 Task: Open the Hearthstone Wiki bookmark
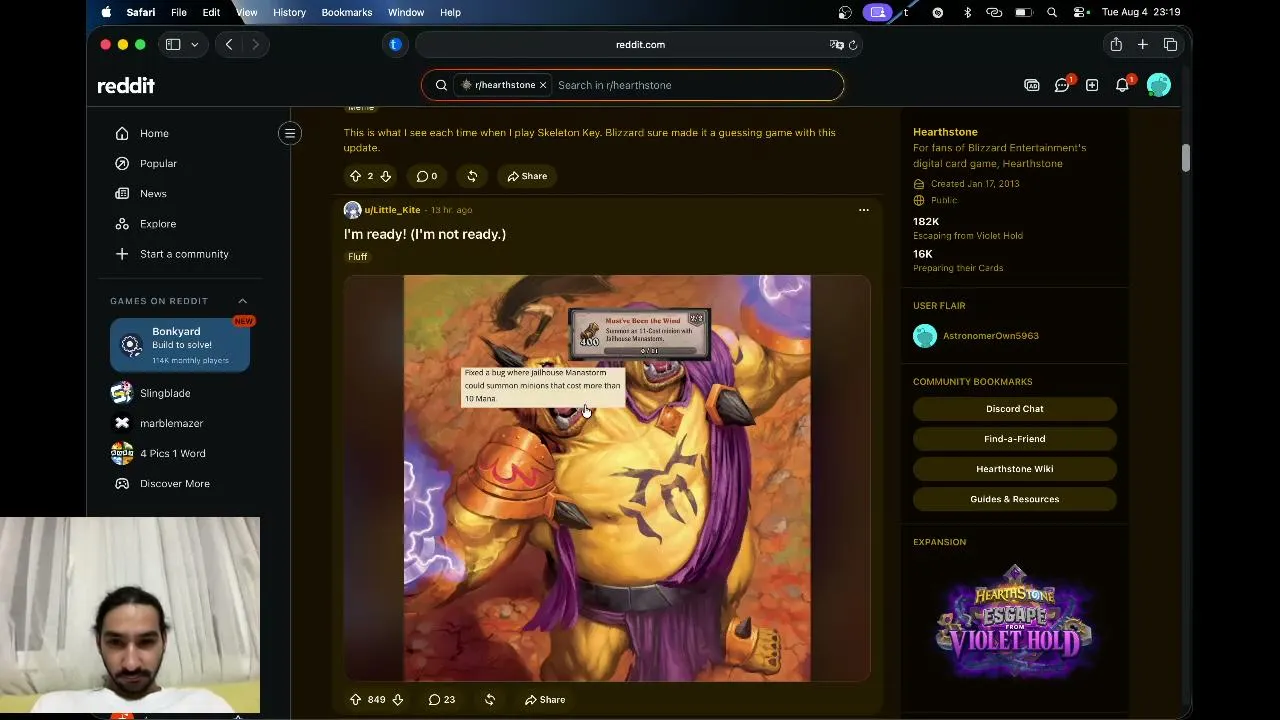(x=1014, y=469)
